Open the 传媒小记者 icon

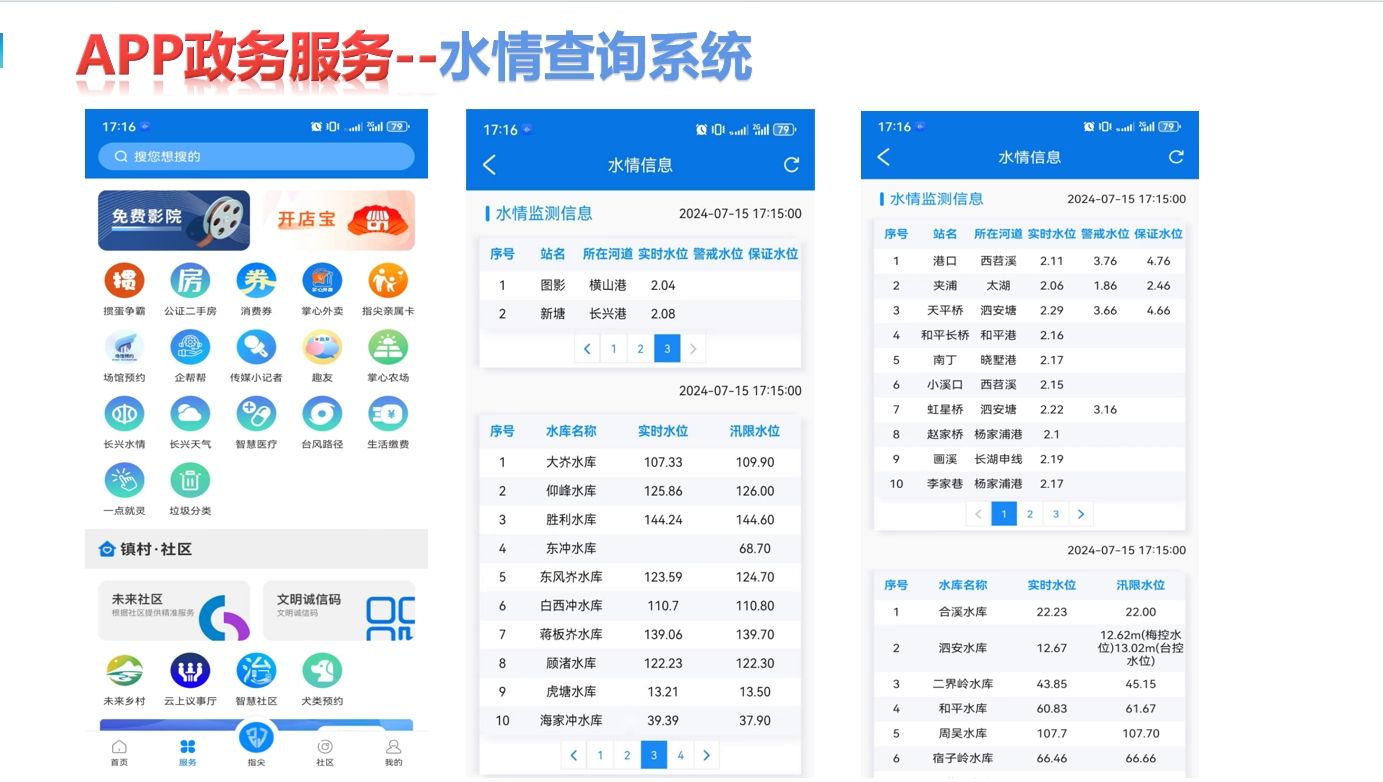256,348
